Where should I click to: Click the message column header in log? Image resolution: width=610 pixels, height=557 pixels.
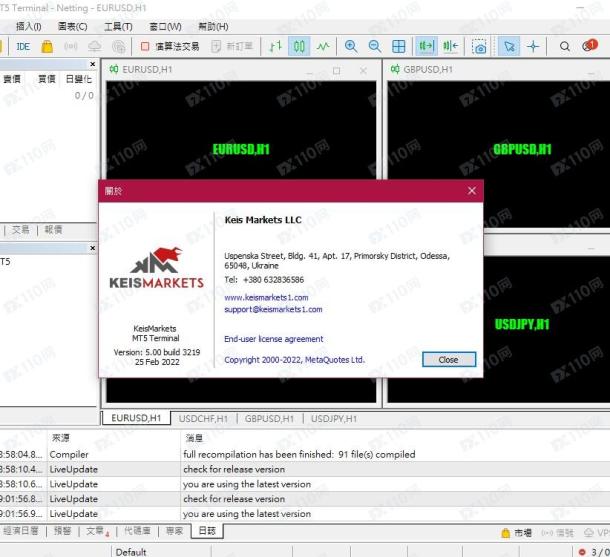194,438
